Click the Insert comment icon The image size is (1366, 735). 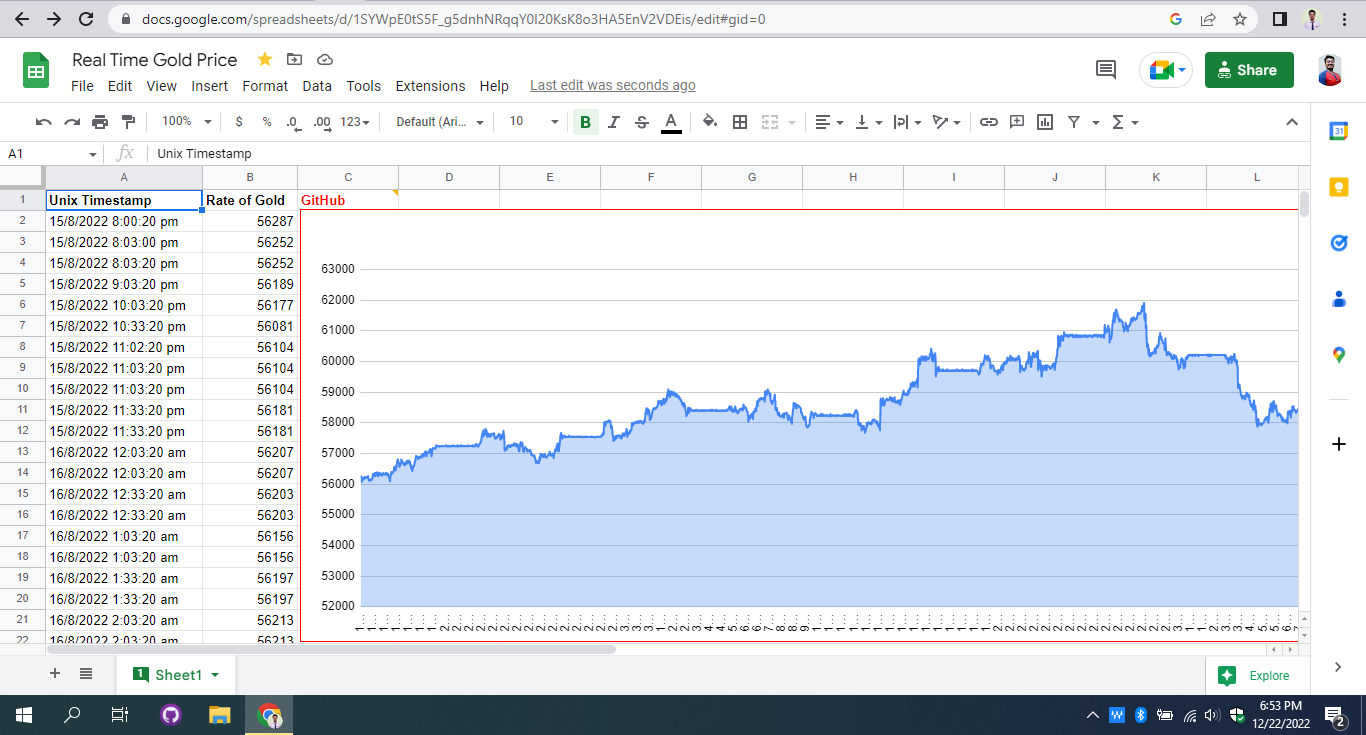pos(1017,122)
